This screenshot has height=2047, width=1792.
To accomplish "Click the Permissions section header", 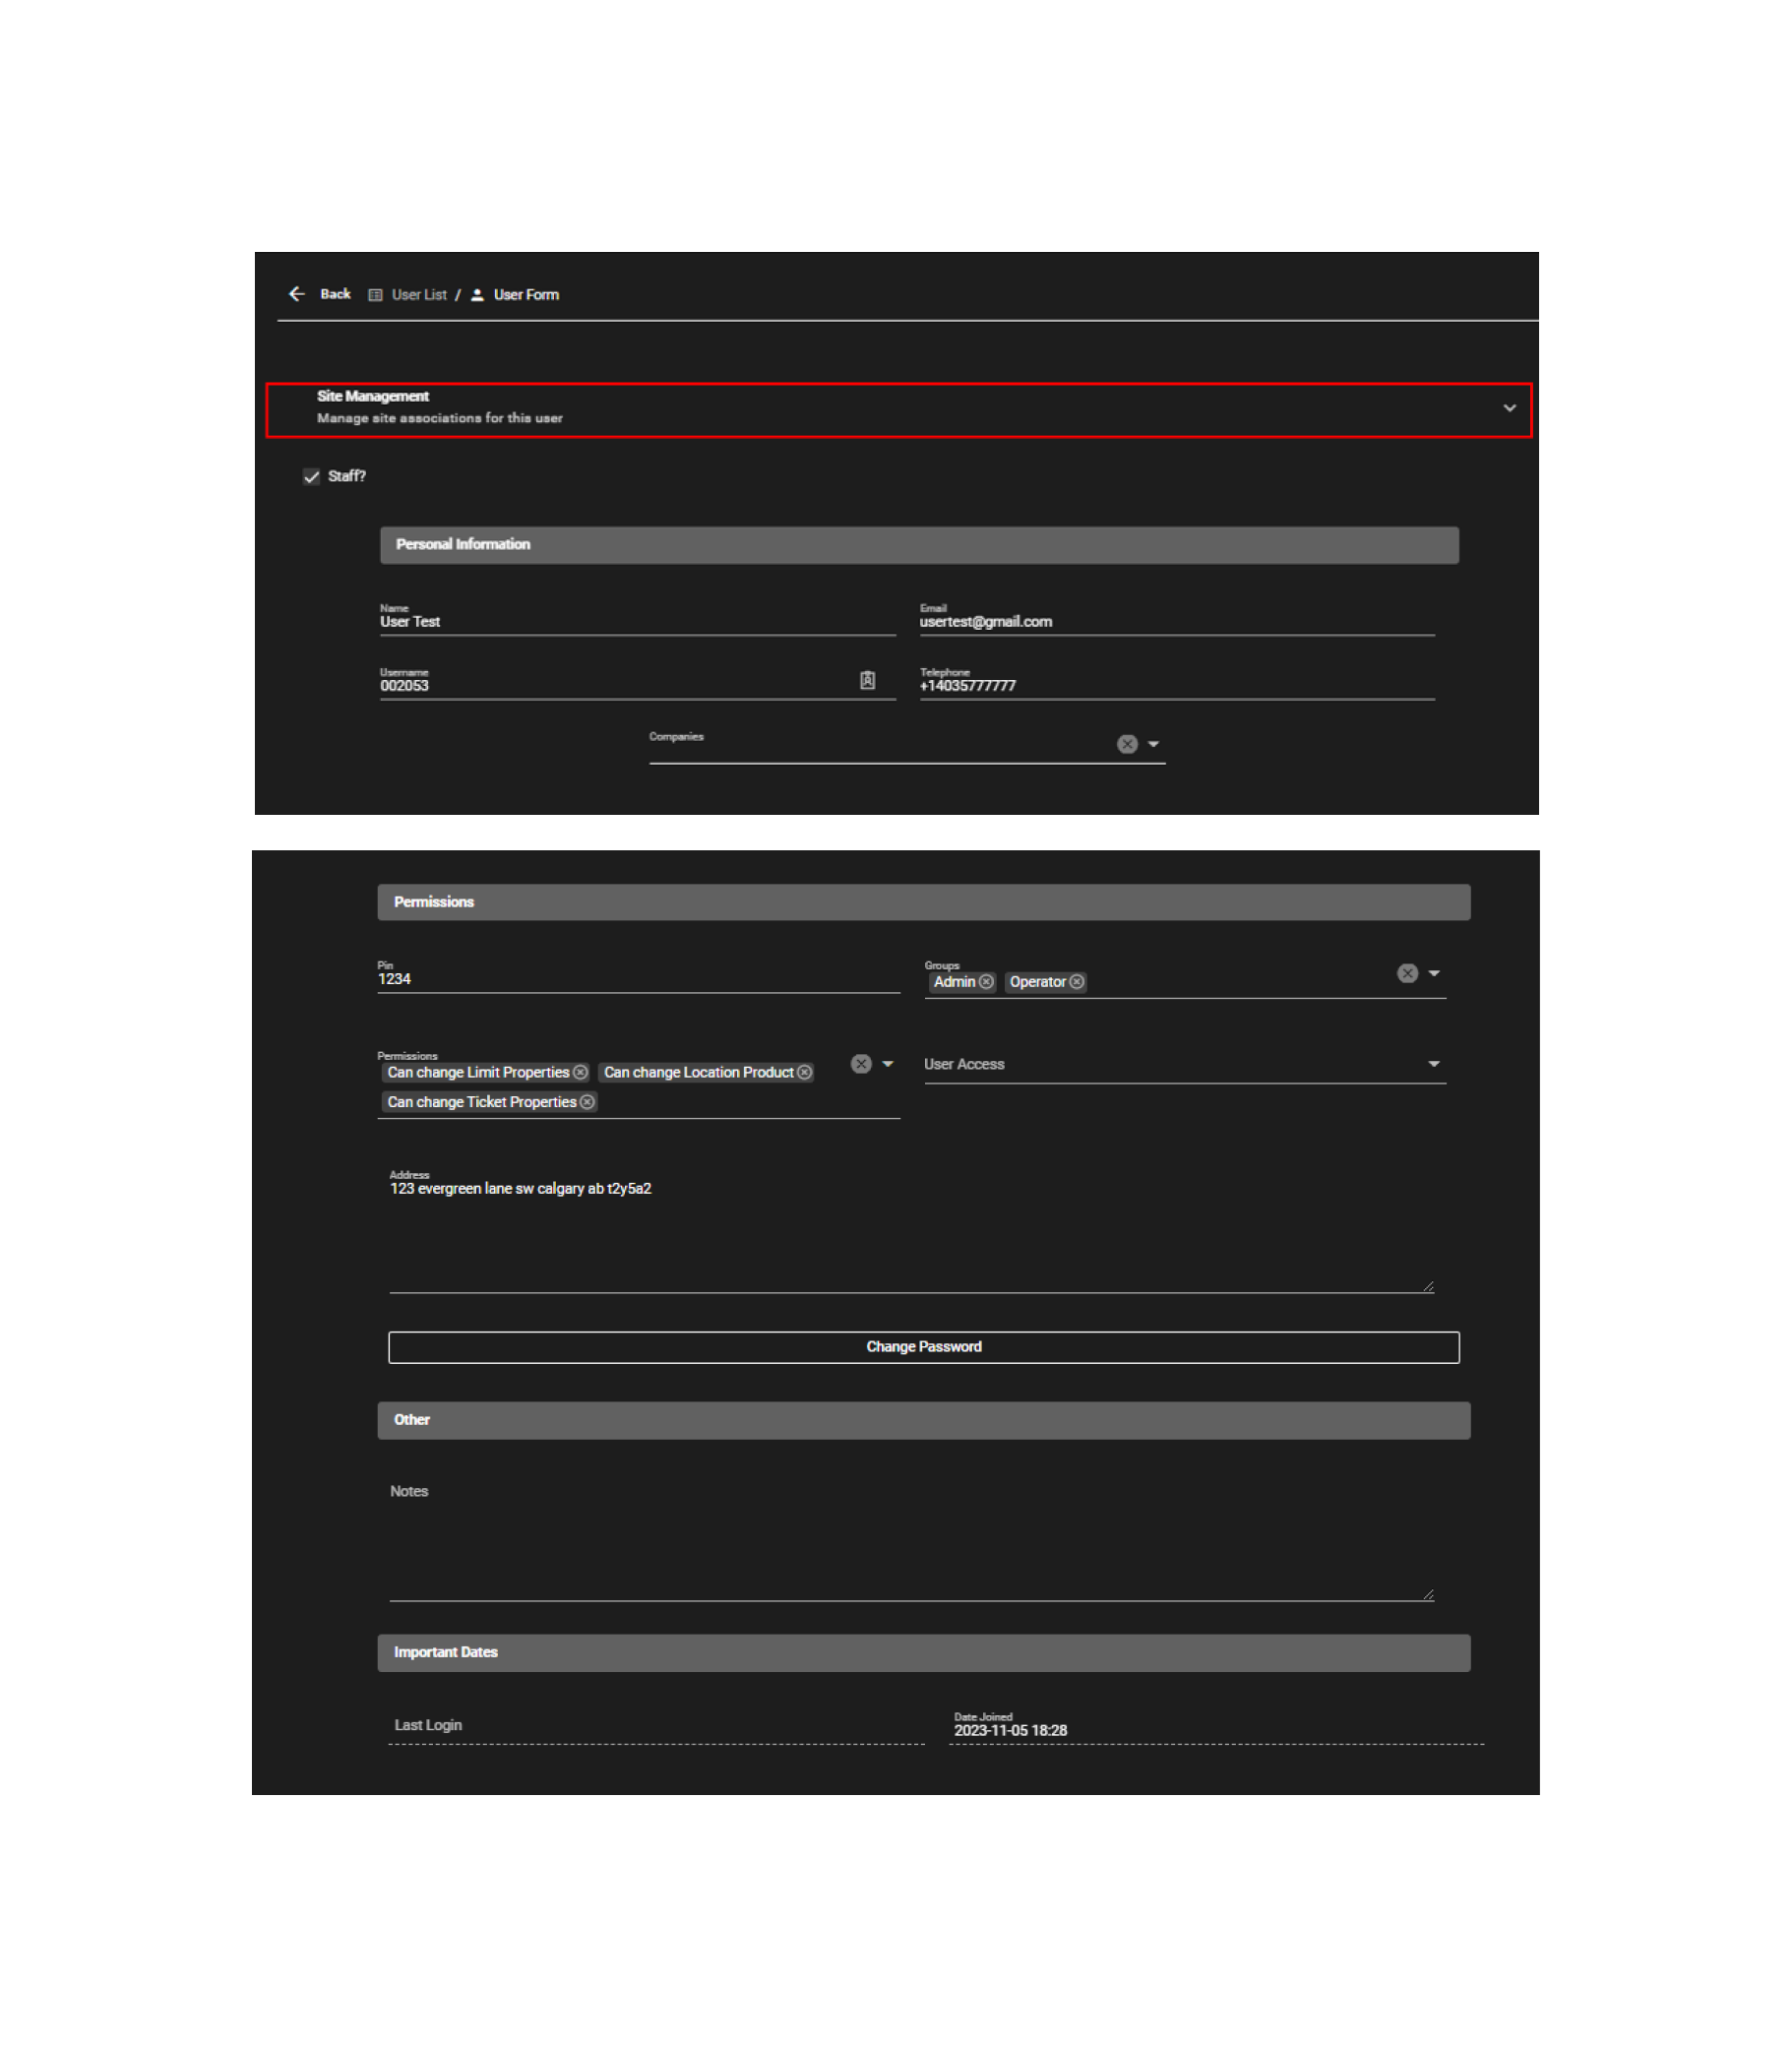I will [x=923, y=902].
